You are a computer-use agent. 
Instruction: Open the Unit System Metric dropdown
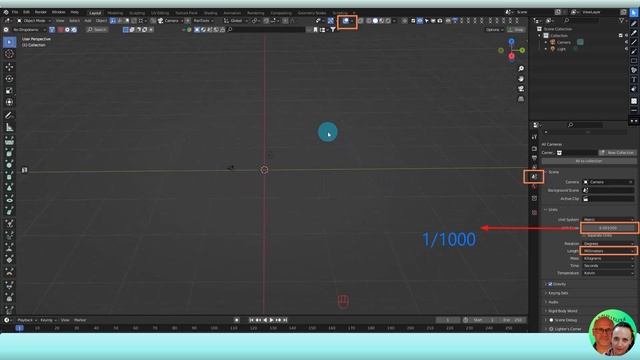(608, 220)
